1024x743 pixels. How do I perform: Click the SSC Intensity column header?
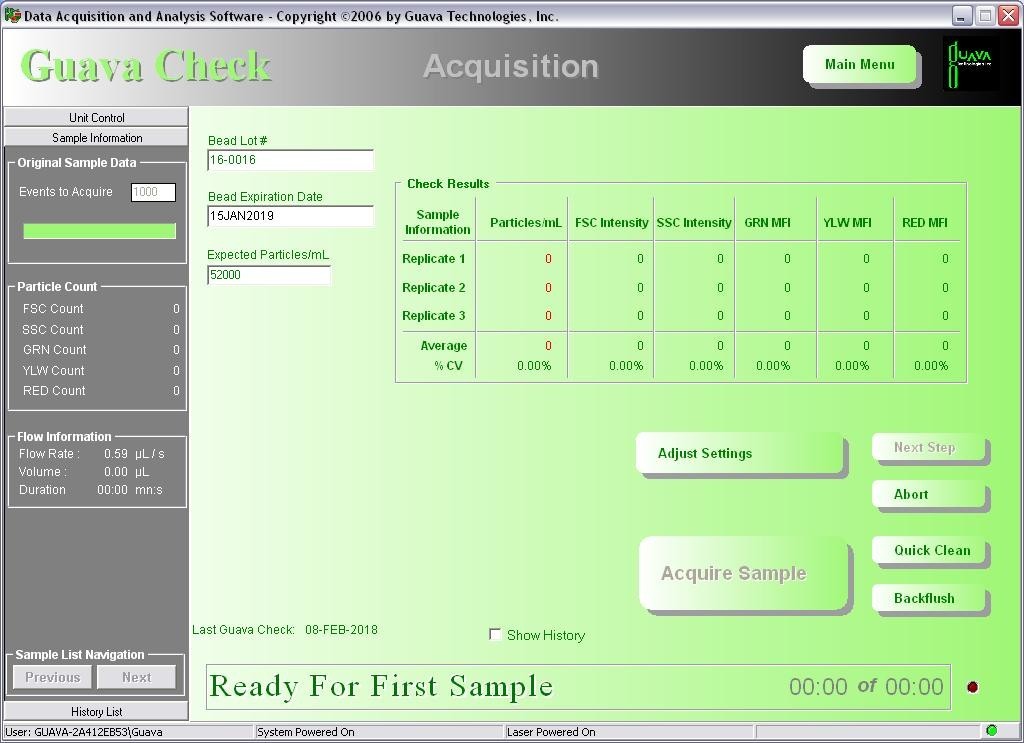click(x=694, y=223)
